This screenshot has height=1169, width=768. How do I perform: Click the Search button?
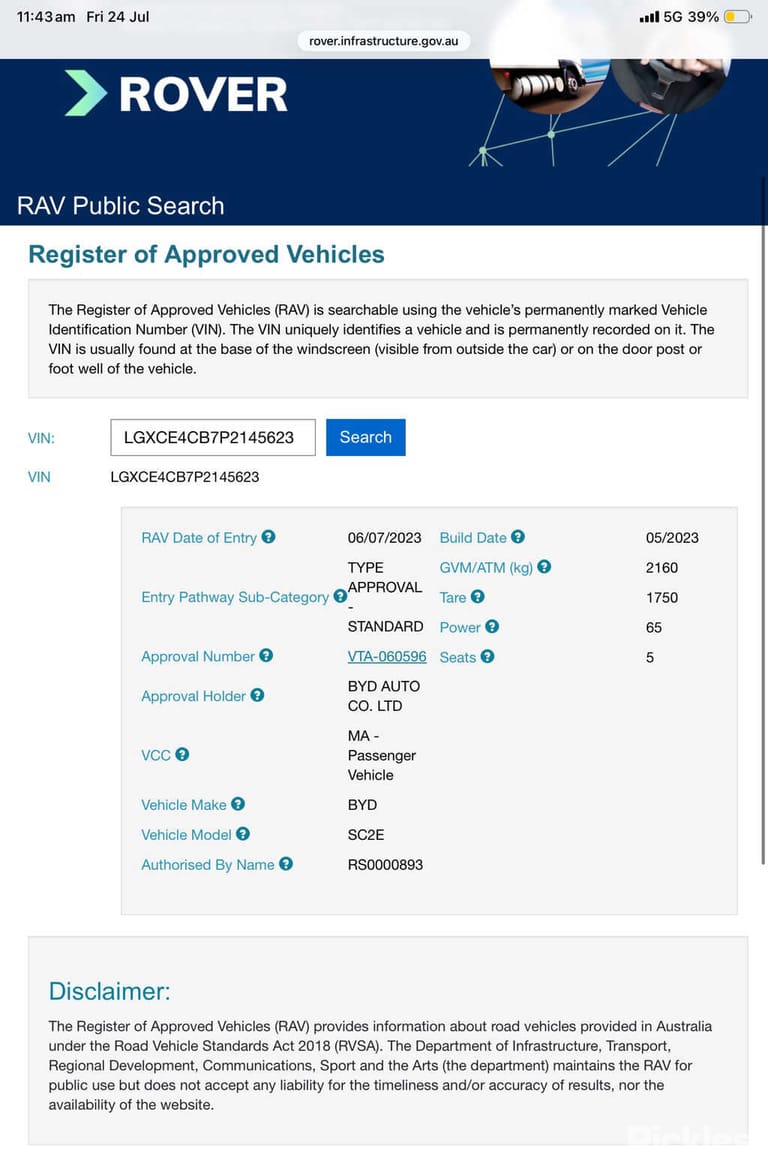tap(365, 437)
